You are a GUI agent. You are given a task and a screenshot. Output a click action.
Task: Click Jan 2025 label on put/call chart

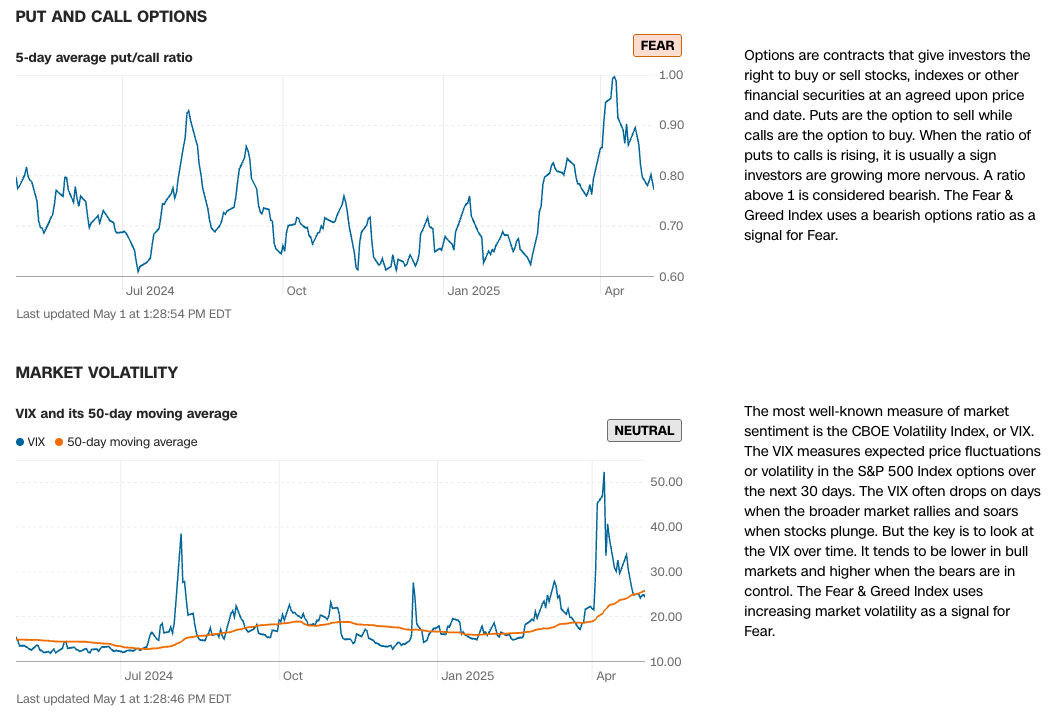tap(473, 291)
